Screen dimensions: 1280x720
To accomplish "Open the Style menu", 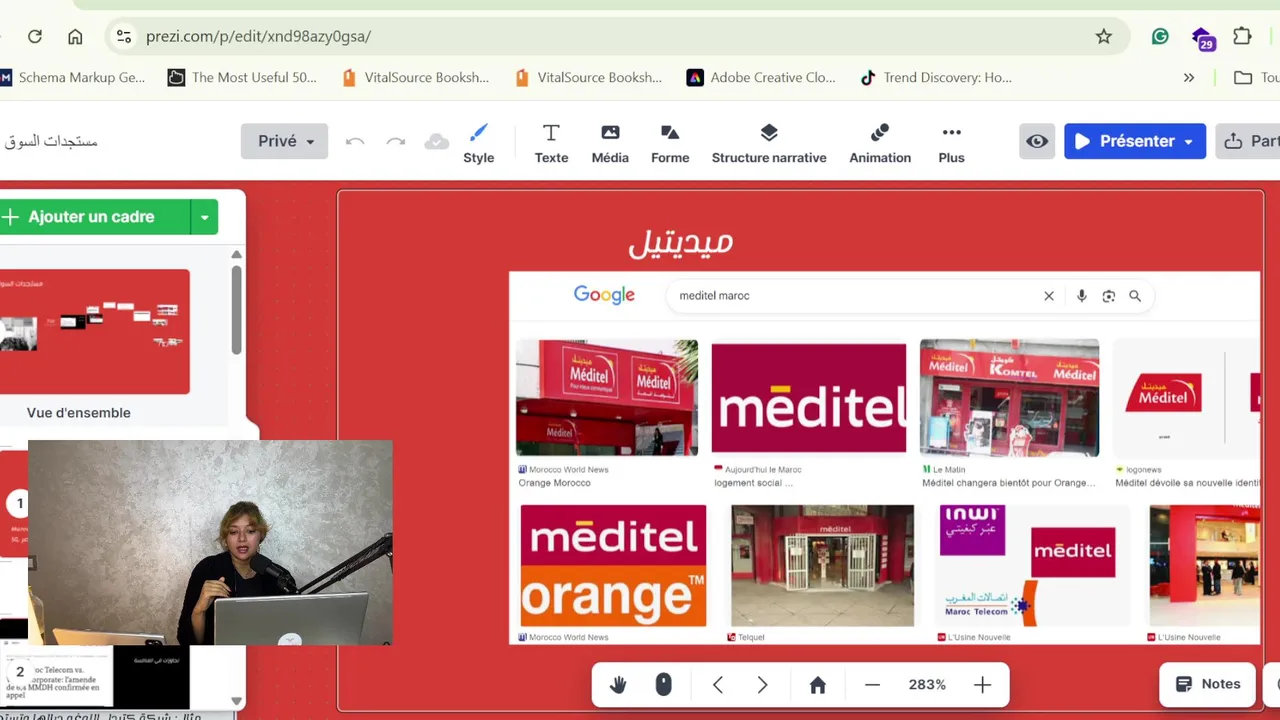I will point(479,143).
